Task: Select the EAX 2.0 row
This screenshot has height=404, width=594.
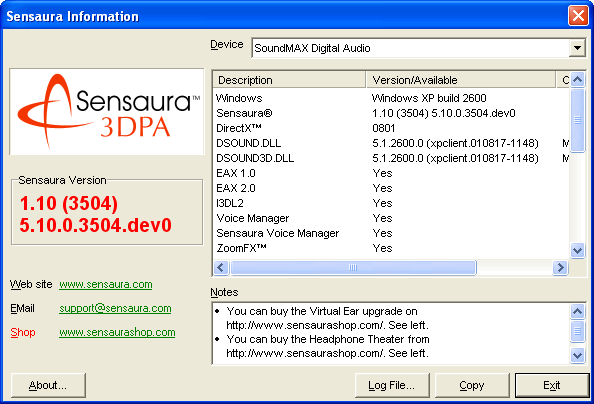Action: click(x=391, y=188)
